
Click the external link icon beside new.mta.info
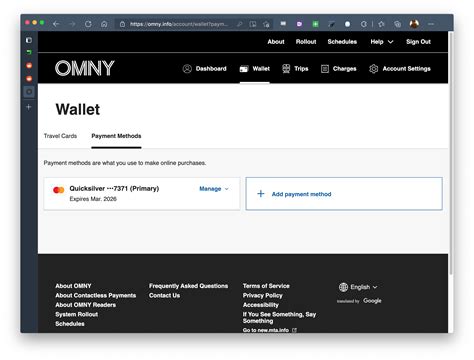pyautogui.click(x=294, y=330)
